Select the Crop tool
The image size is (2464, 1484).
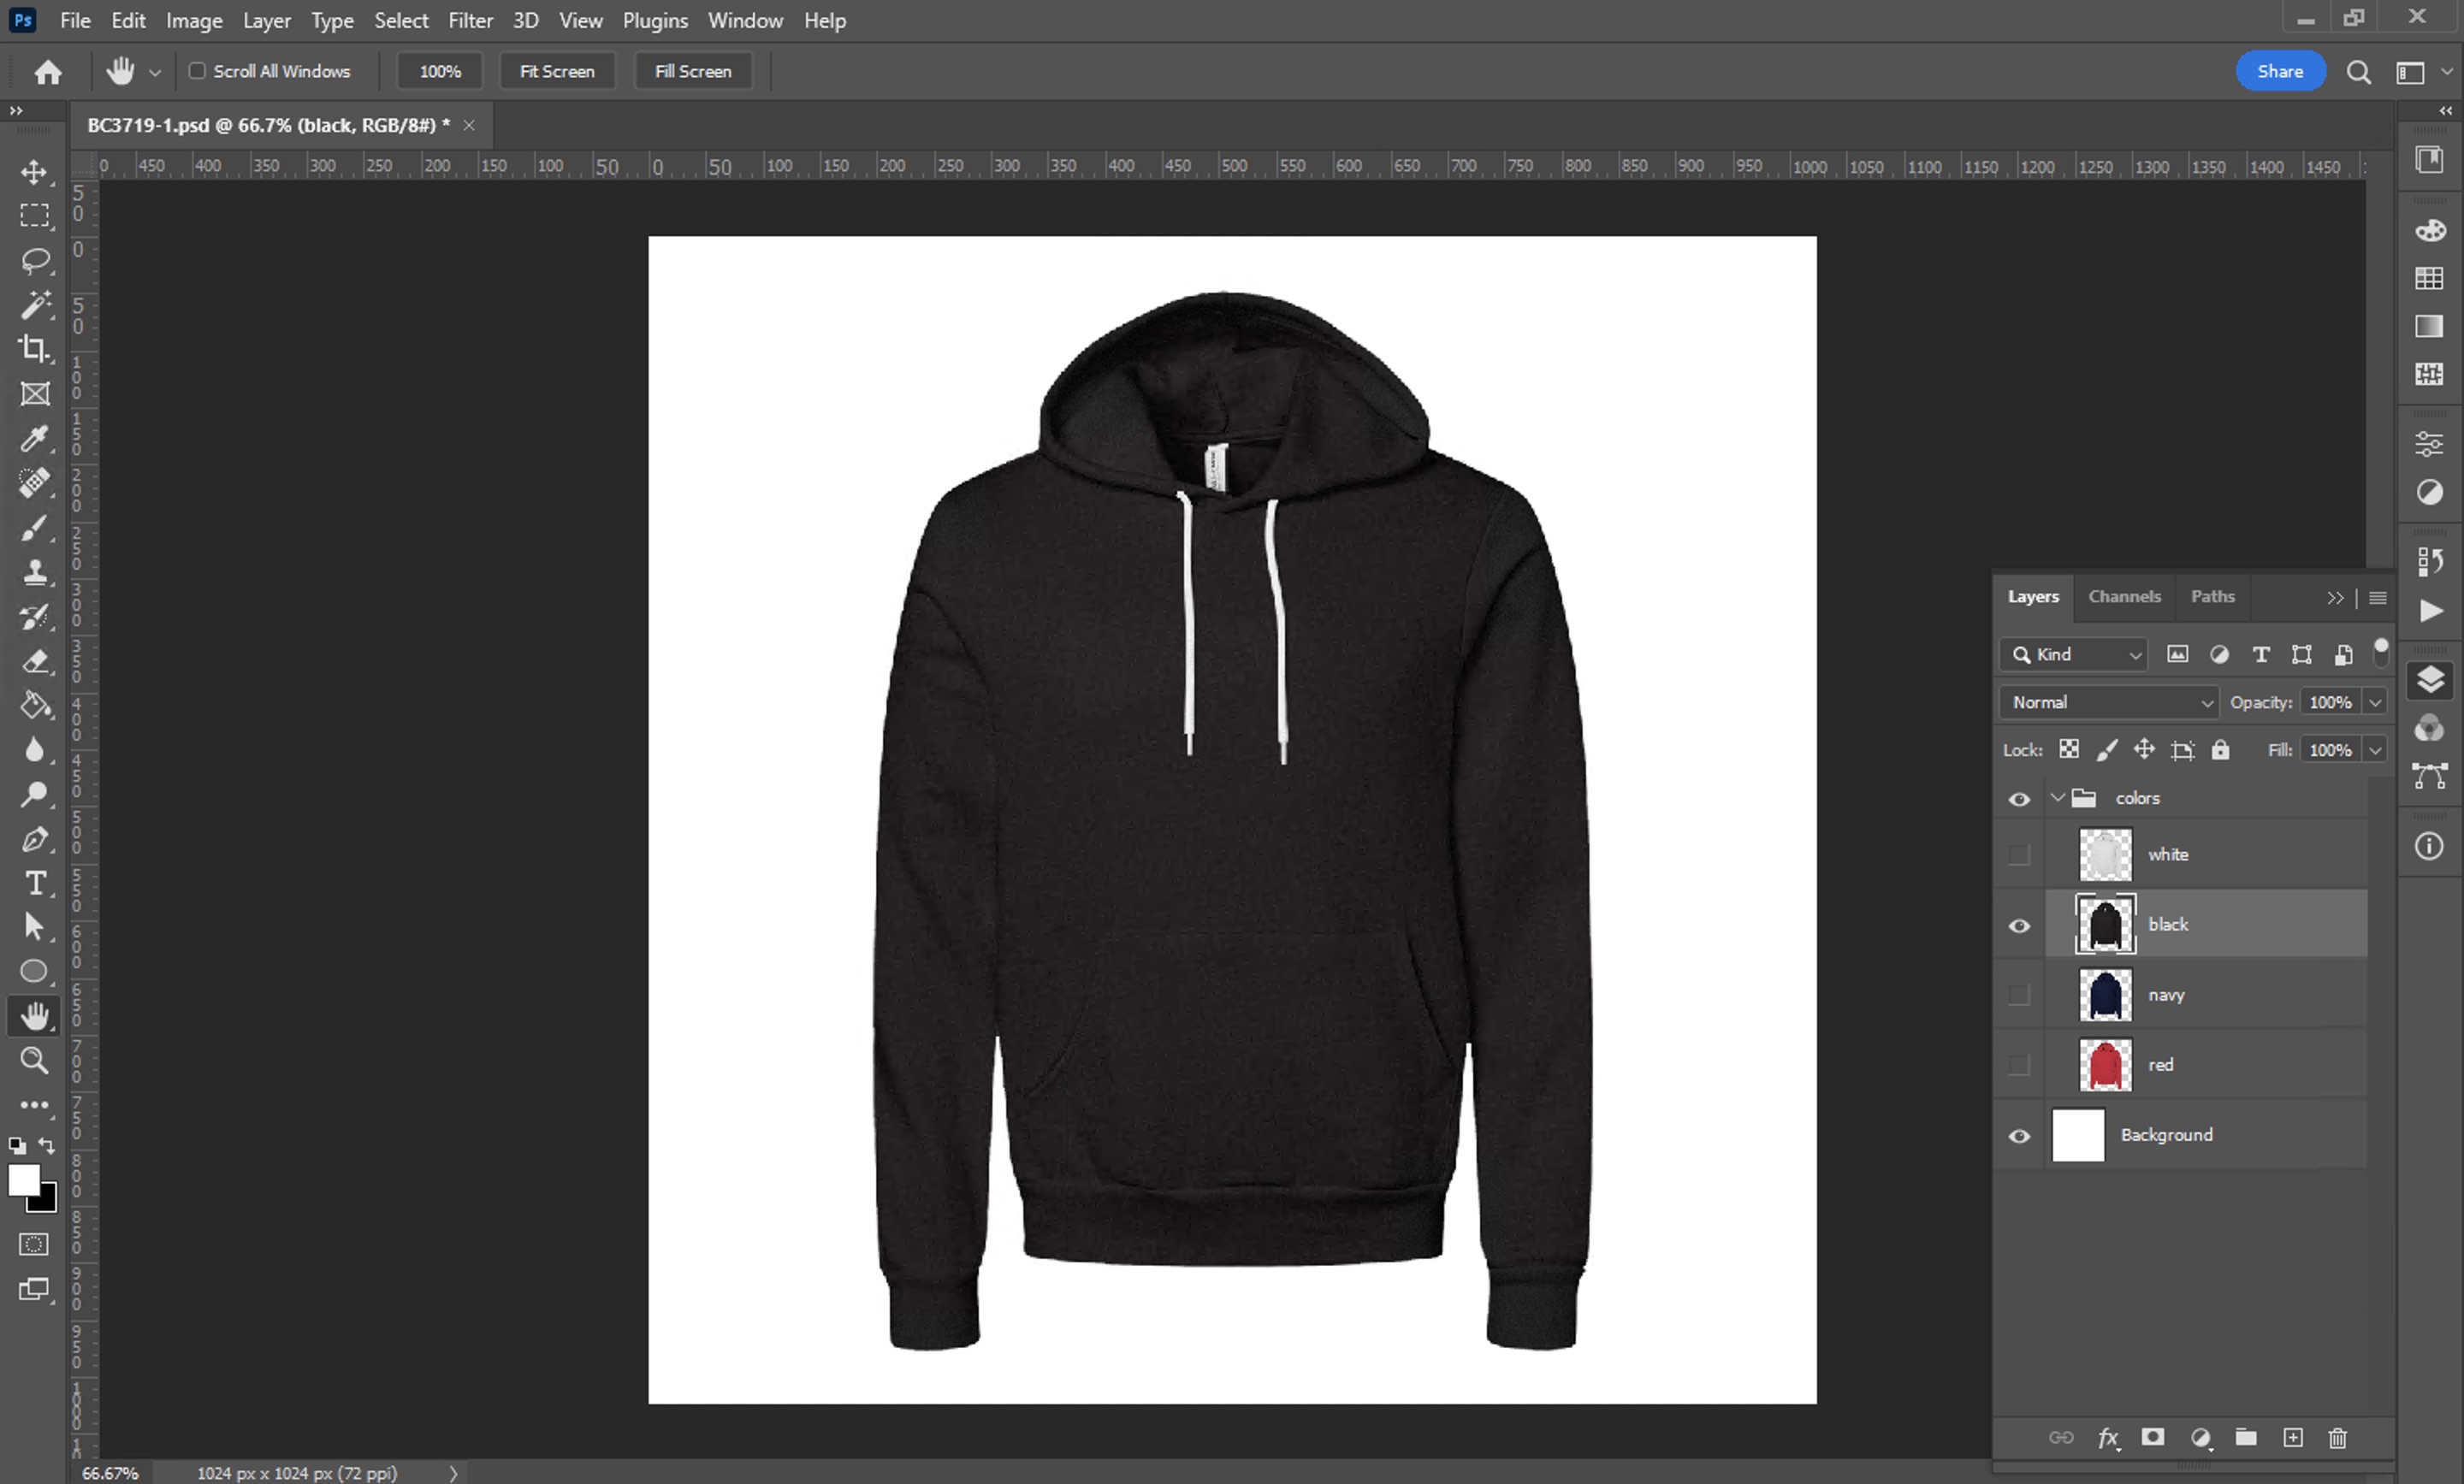coord(34,348)
